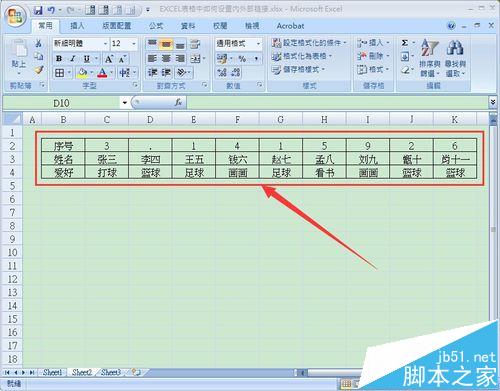Open the 通用格式 number format dropdown
Screen dimensions: 500x391
(x=258, y=44)
